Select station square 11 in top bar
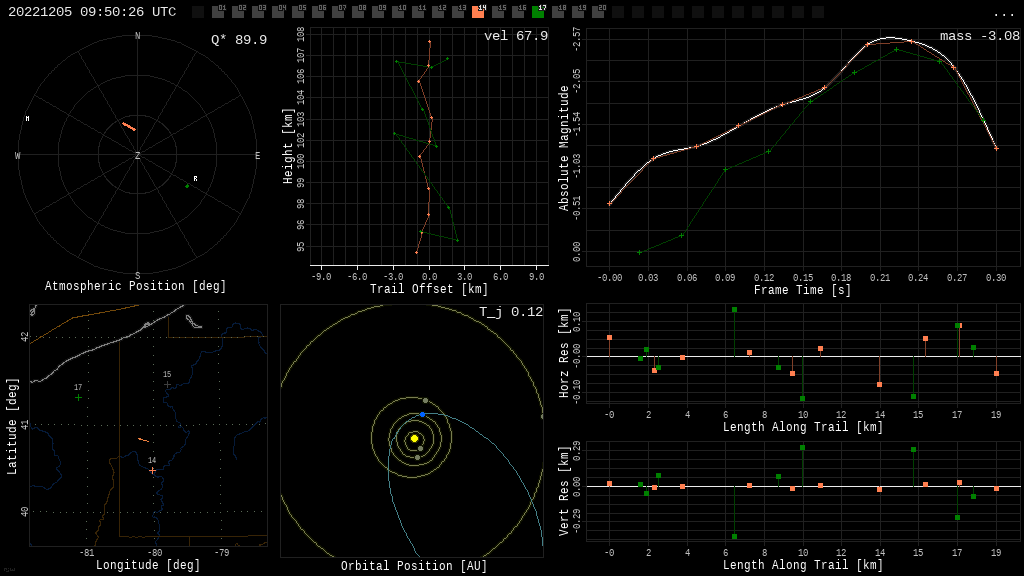 click(x=418, y=12)
